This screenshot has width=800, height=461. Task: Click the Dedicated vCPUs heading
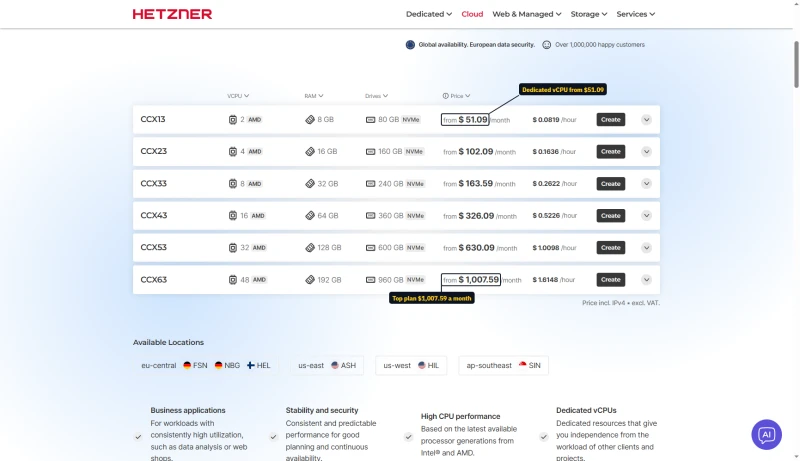[x=586, y=410]
